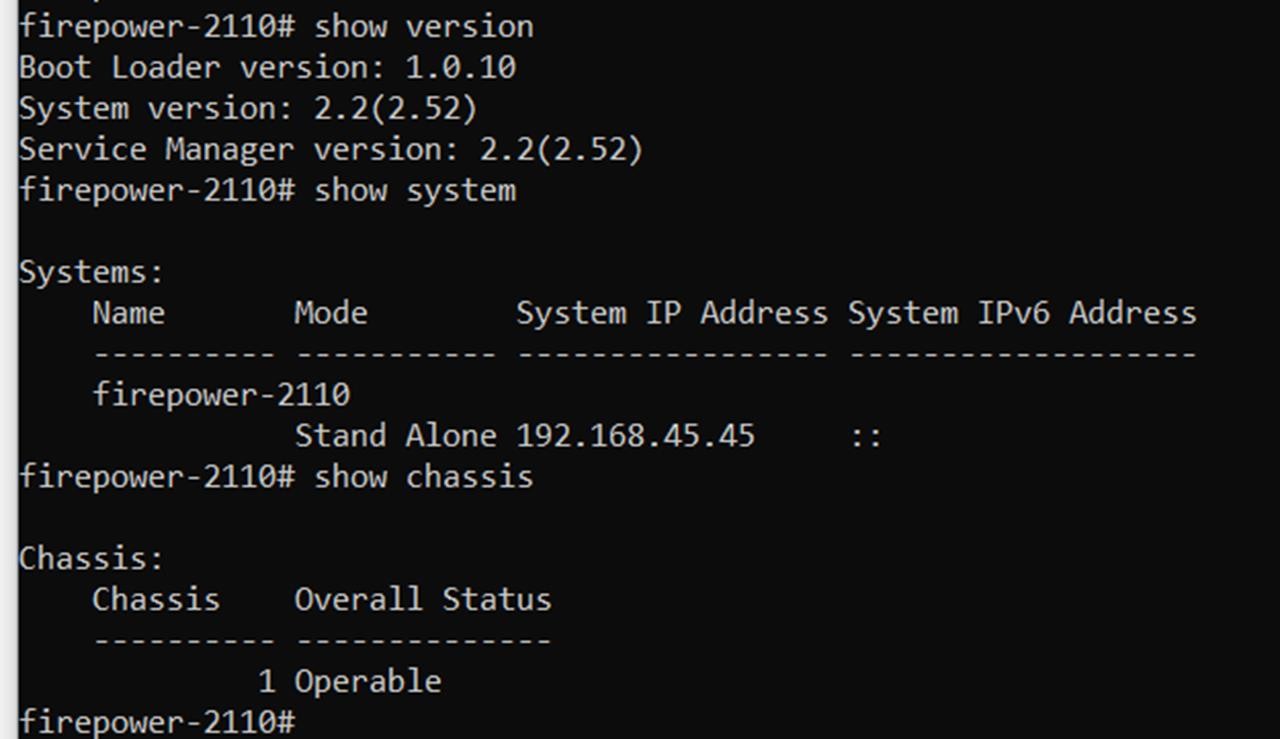The height and width of the screenshot is (739, 1280).
Task: Click the Service Manager version line
Action: (x=330, y=149)
